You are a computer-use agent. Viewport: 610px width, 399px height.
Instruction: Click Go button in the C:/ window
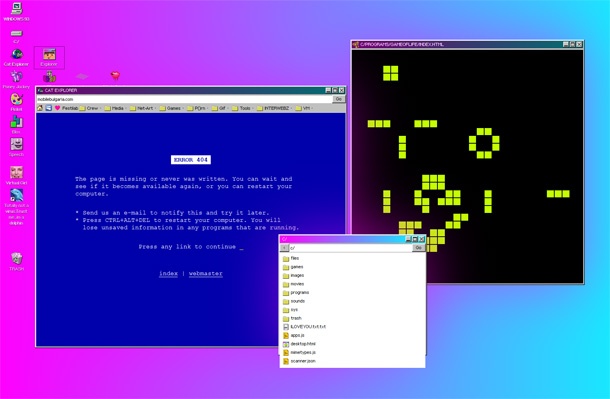coord(419,248)
